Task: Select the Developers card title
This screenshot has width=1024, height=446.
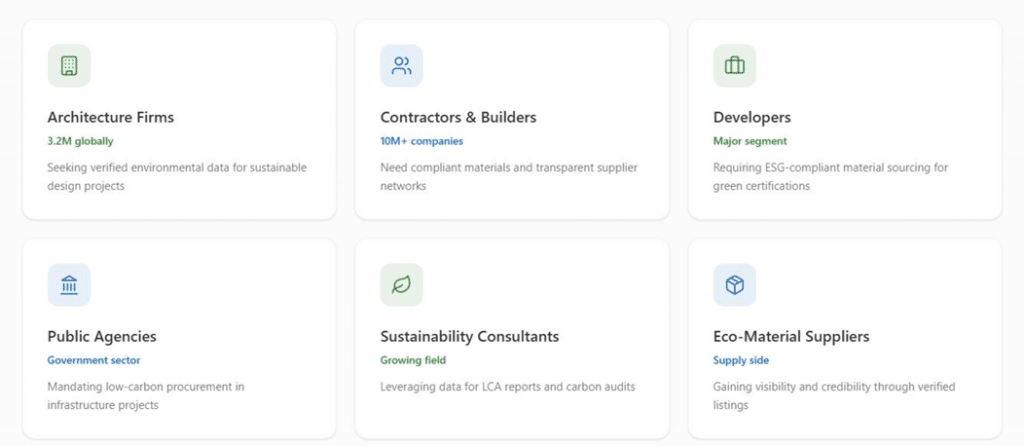Action: (751, 117)
